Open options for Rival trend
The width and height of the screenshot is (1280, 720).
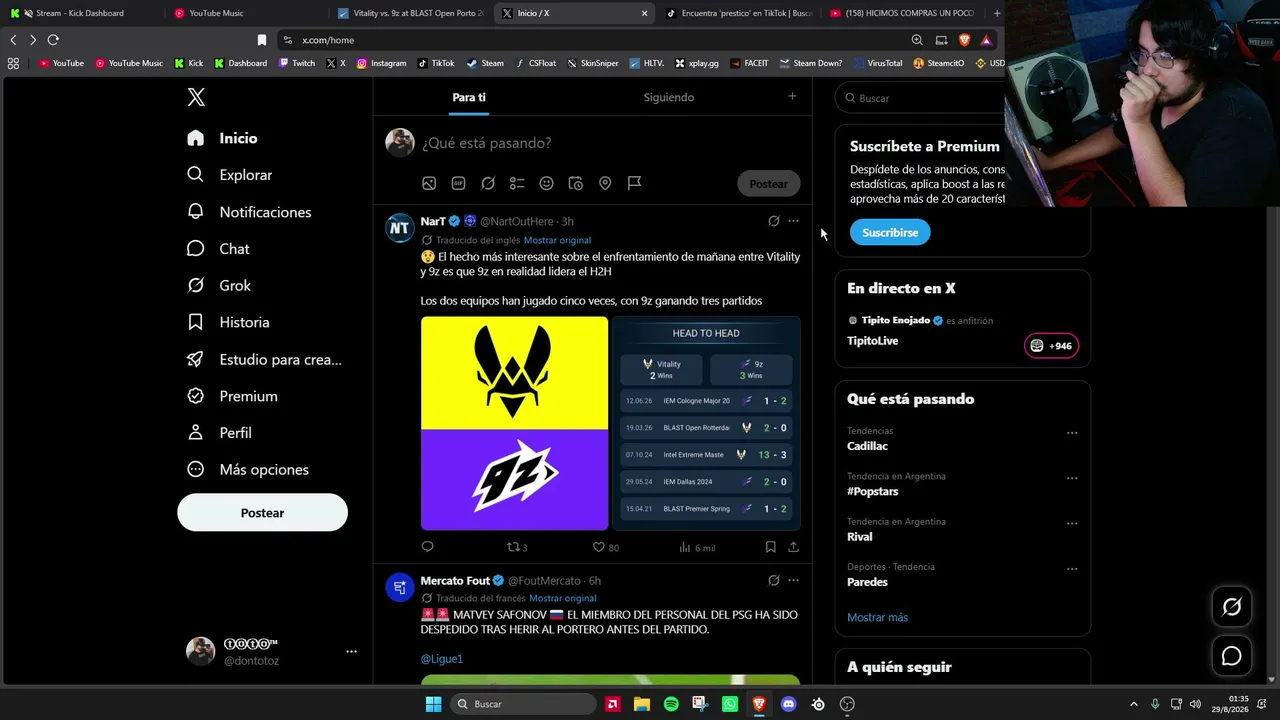[1072, 523]
